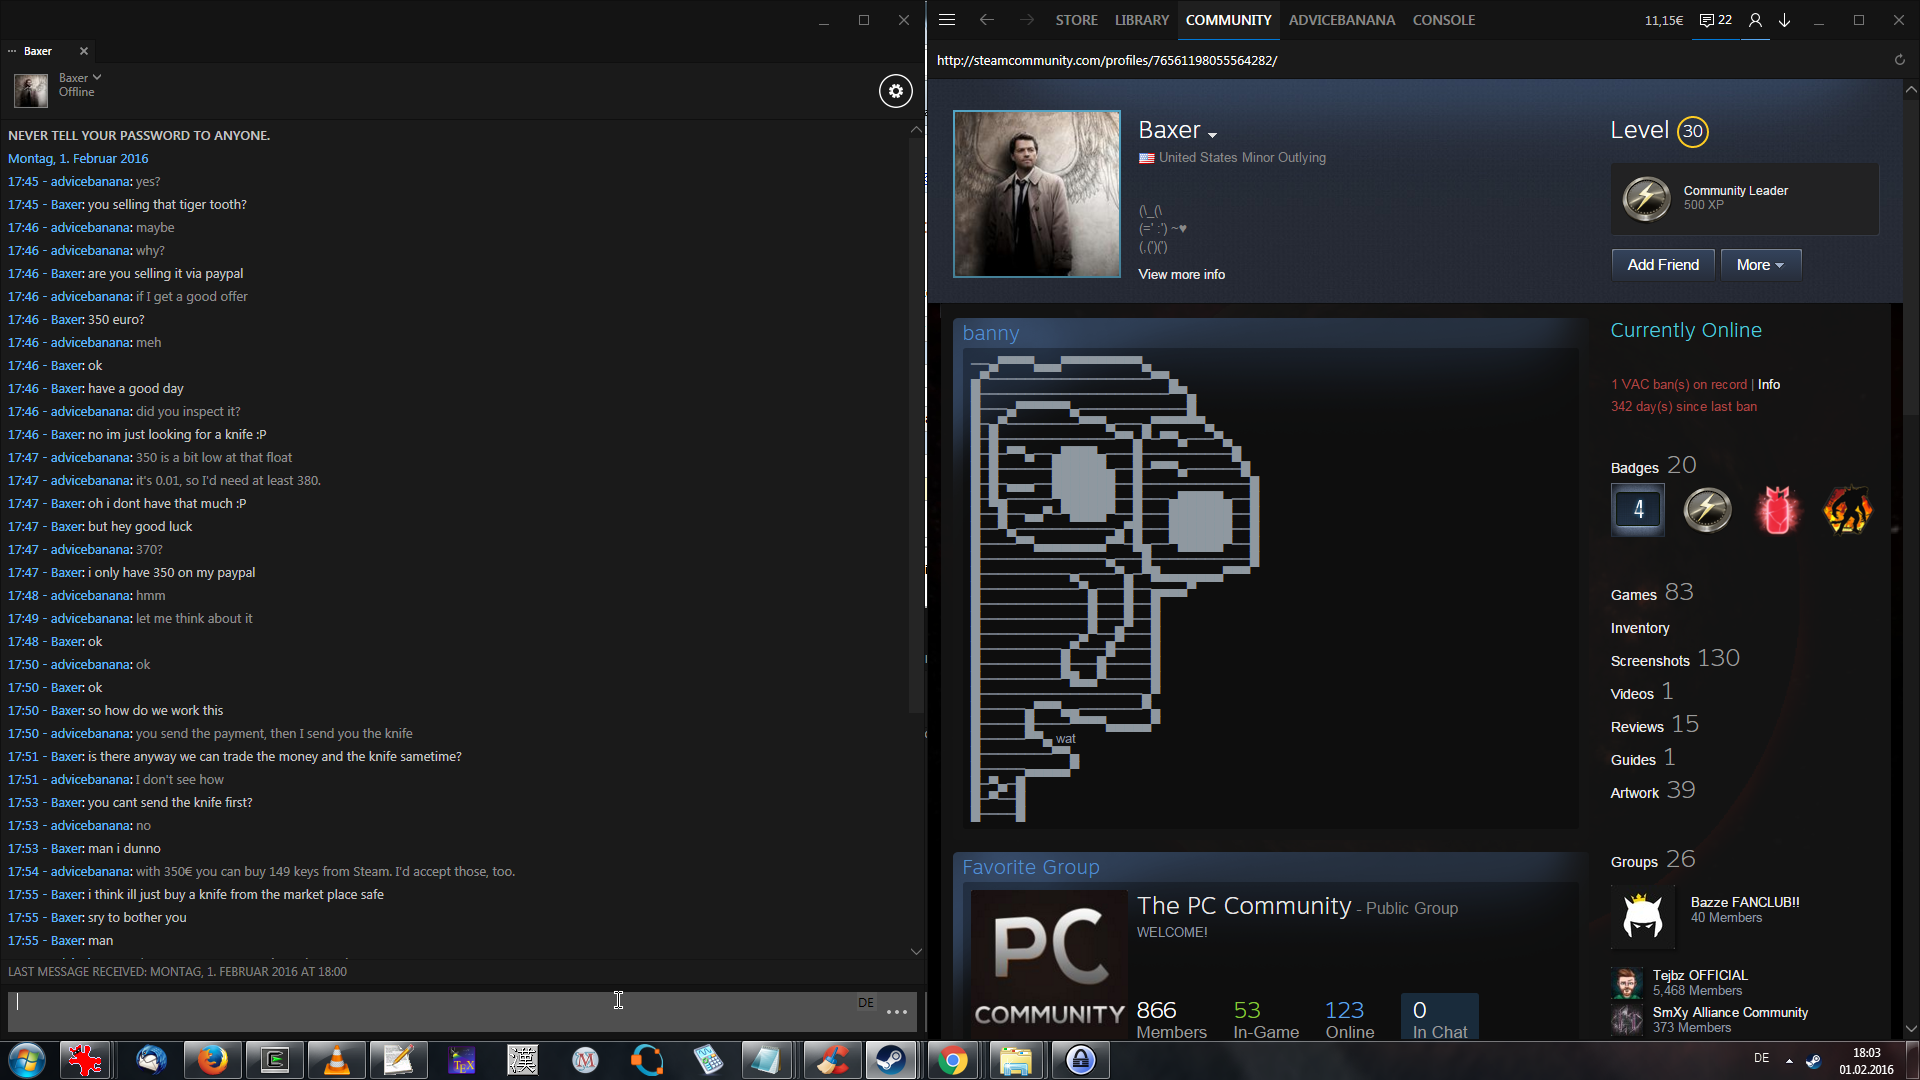Reload page with refresh icon
The image size is (1920, 1080).
coord(1899,60)
